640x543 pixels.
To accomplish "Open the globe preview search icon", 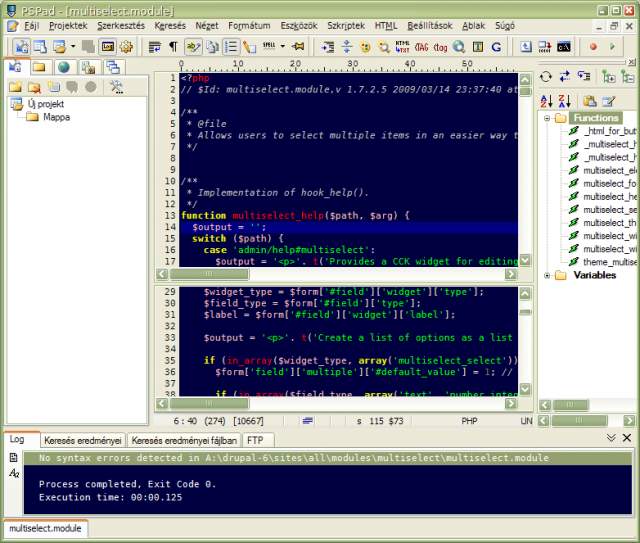I will (x=459, y=47).
